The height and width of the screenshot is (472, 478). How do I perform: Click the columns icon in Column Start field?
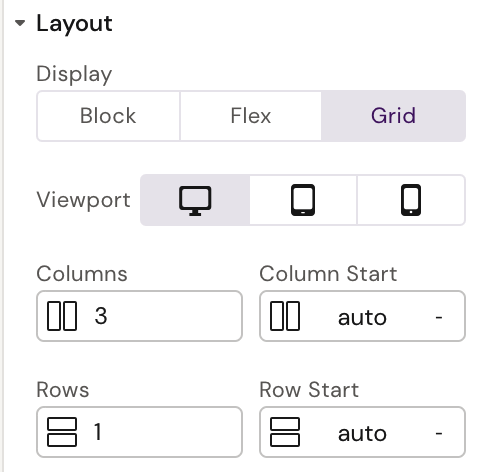coord(285,316)
